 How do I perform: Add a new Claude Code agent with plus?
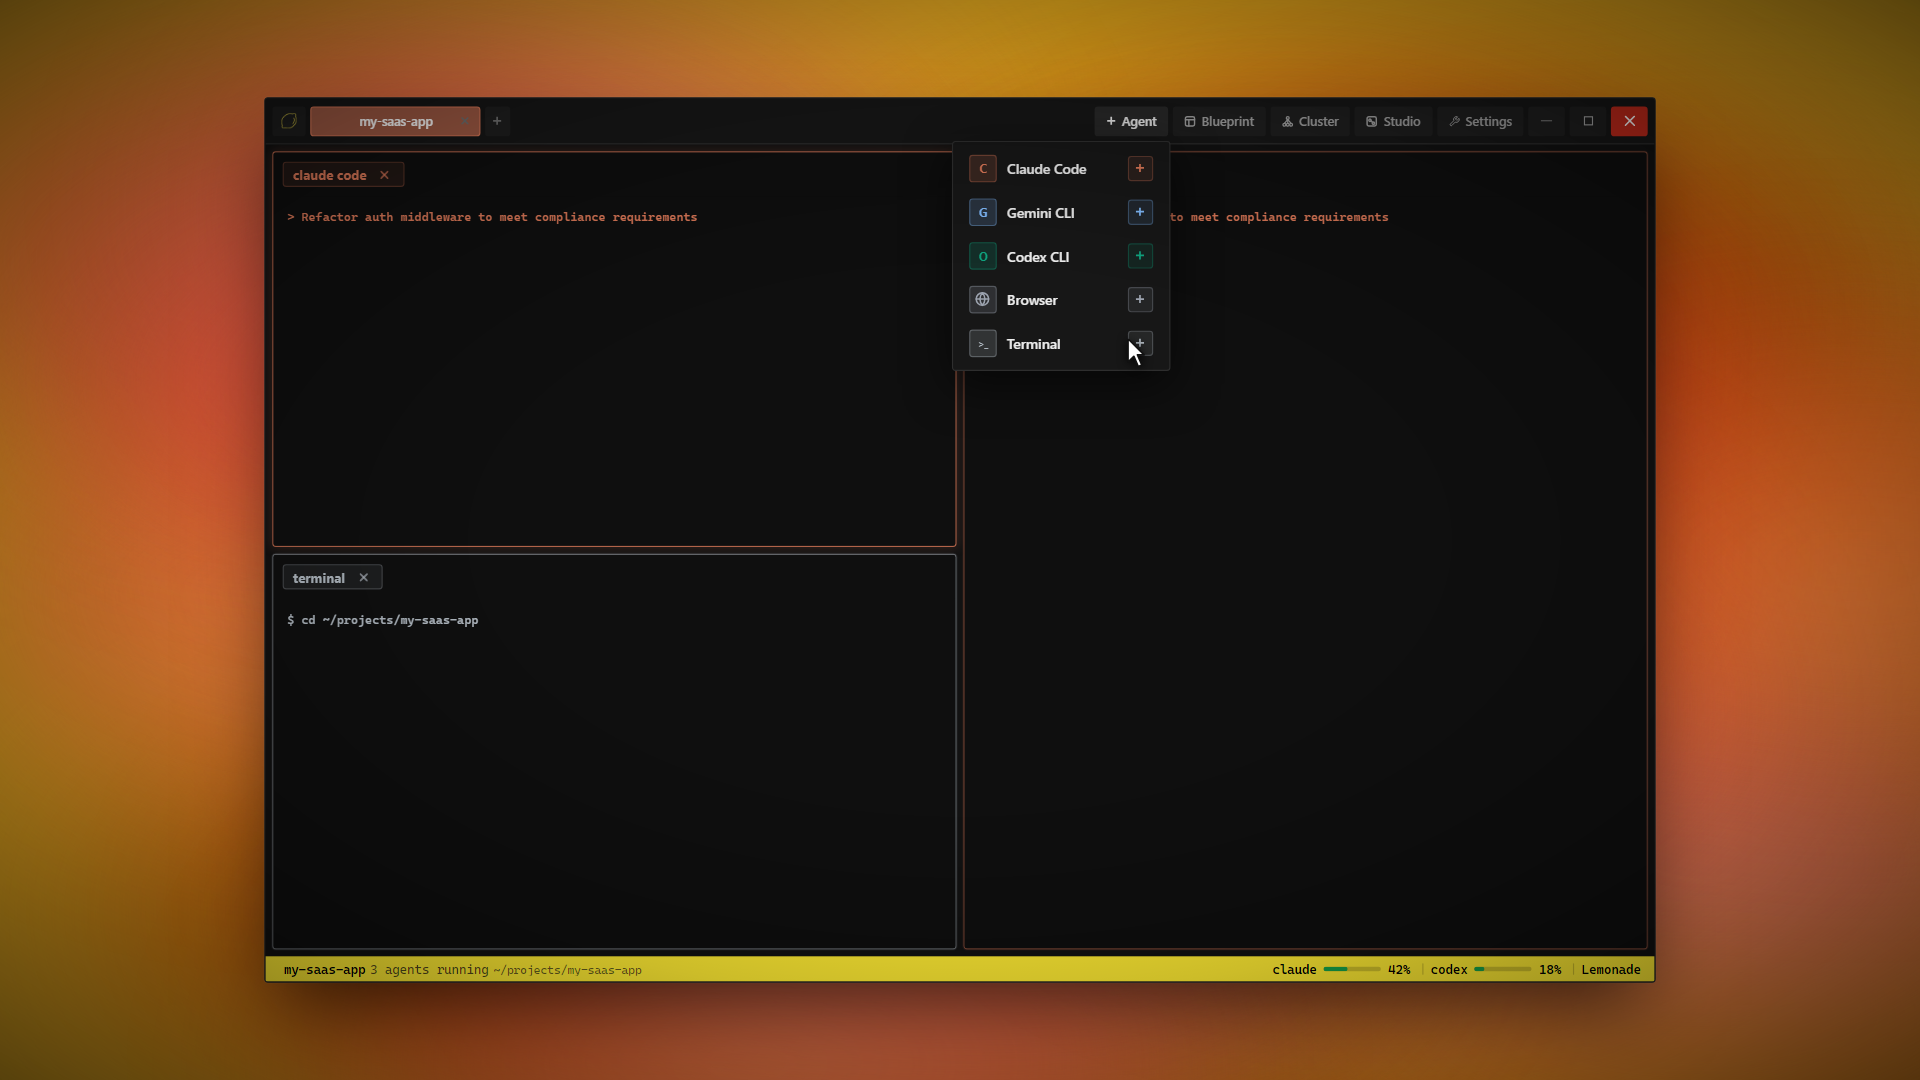coord(1140,169)
